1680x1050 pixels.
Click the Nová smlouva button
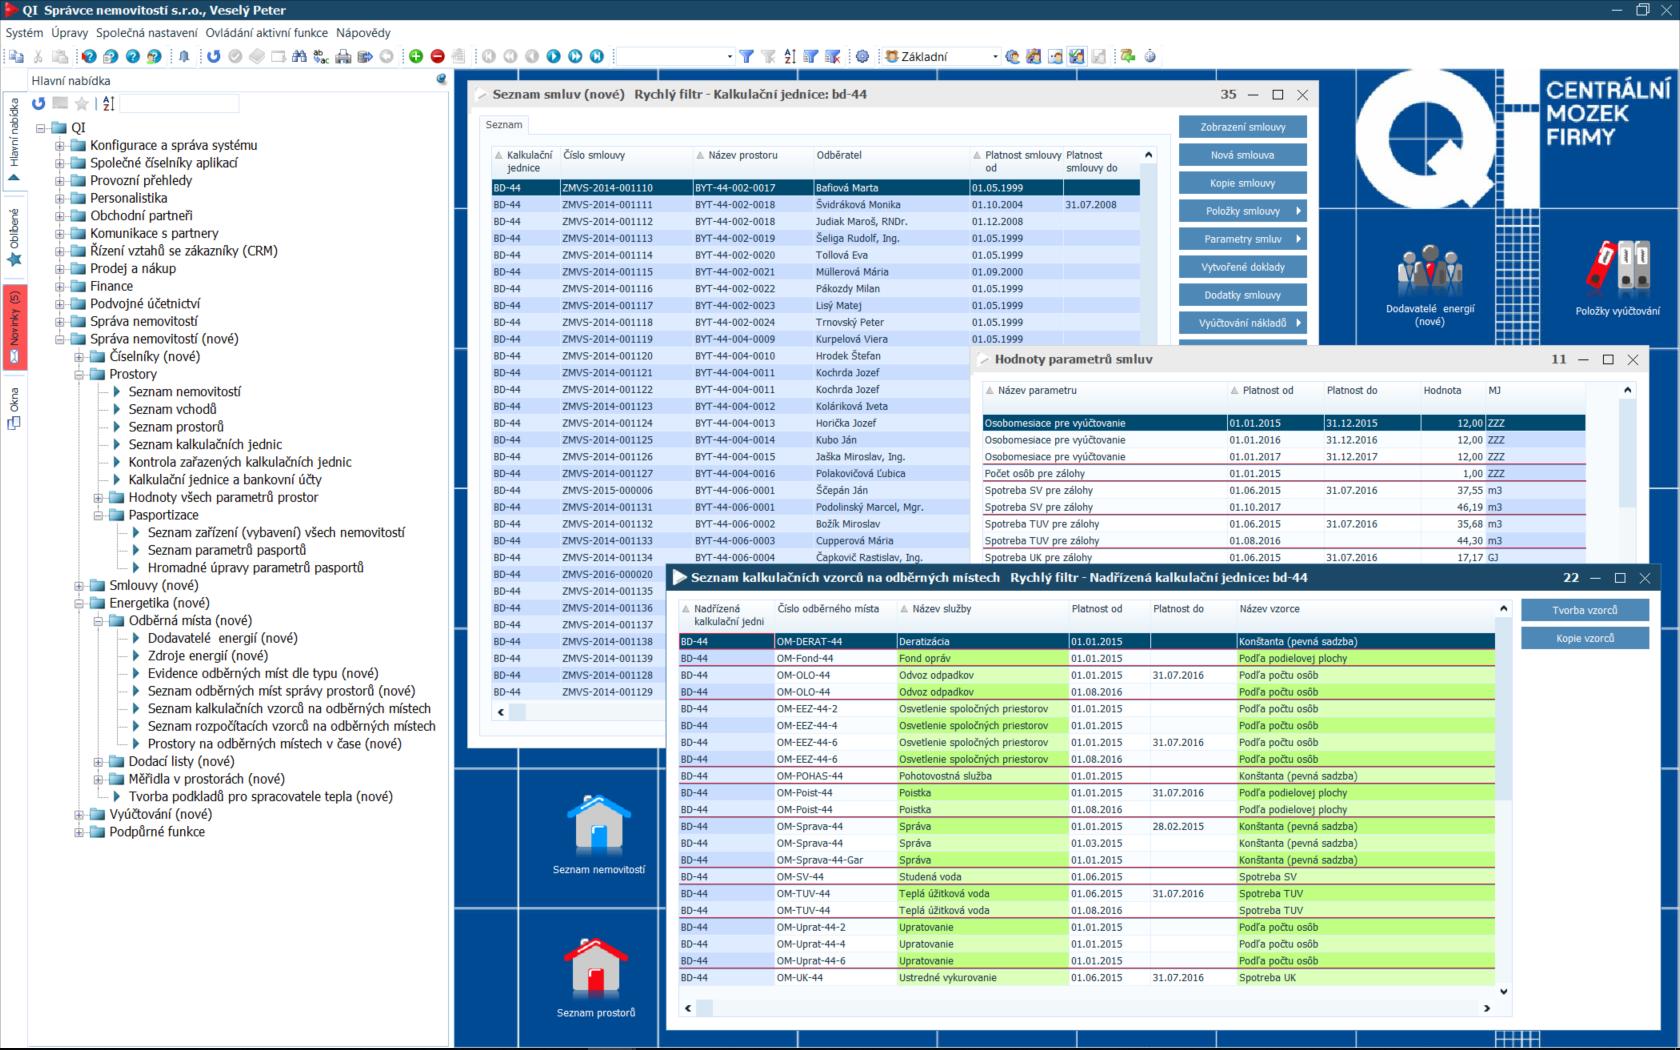tap(1243, 155)
